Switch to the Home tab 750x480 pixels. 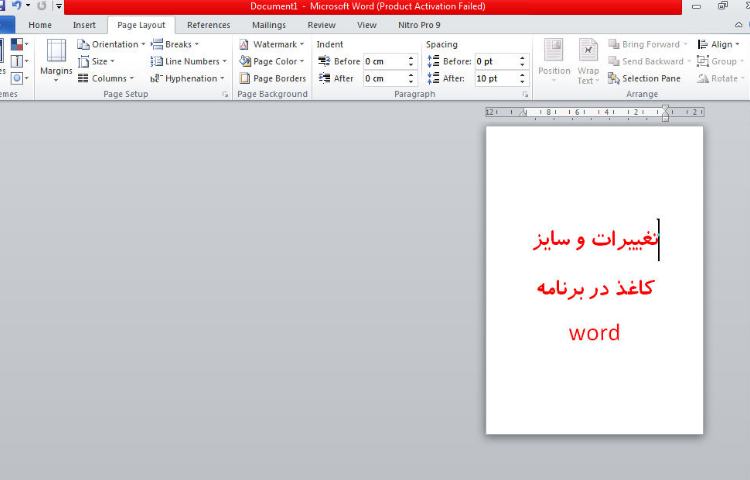pyautogui.click(x=40, y=25)
